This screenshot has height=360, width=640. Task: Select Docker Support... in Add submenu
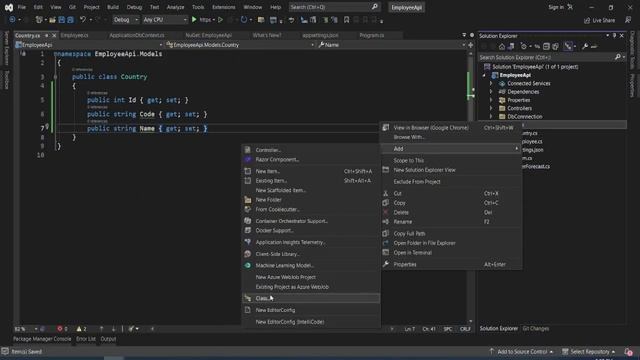(x=311, y=231)
